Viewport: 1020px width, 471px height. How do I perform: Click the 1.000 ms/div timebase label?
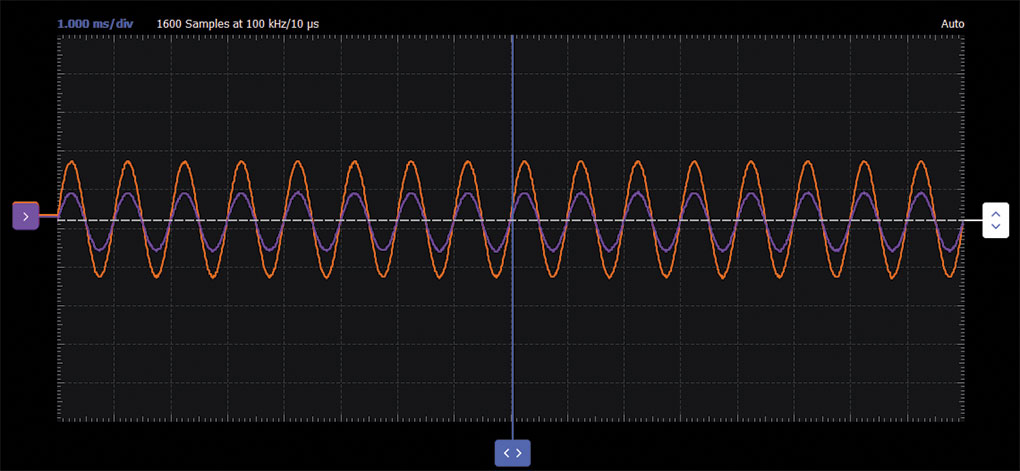95,24
